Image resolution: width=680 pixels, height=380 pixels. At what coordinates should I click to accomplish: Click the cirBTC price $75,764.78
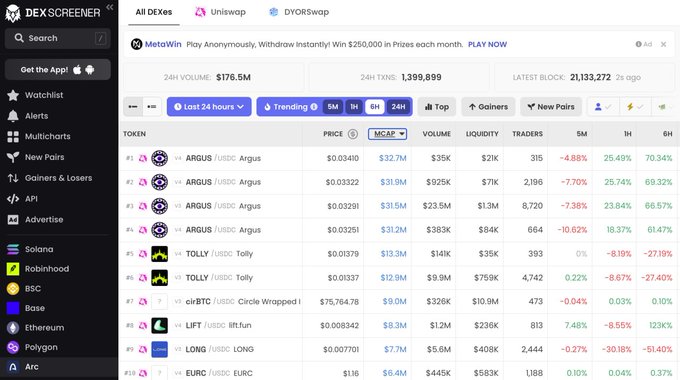339,301
